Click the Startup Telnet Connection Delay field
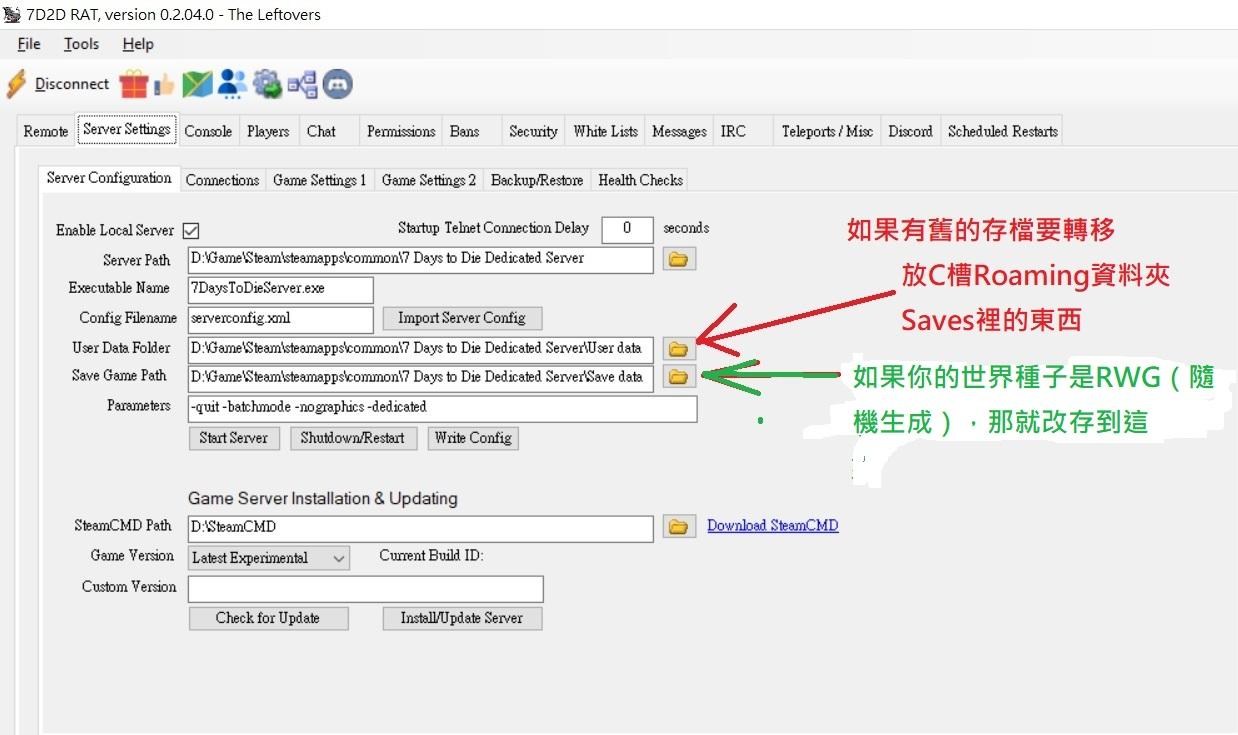 (627, 229)
